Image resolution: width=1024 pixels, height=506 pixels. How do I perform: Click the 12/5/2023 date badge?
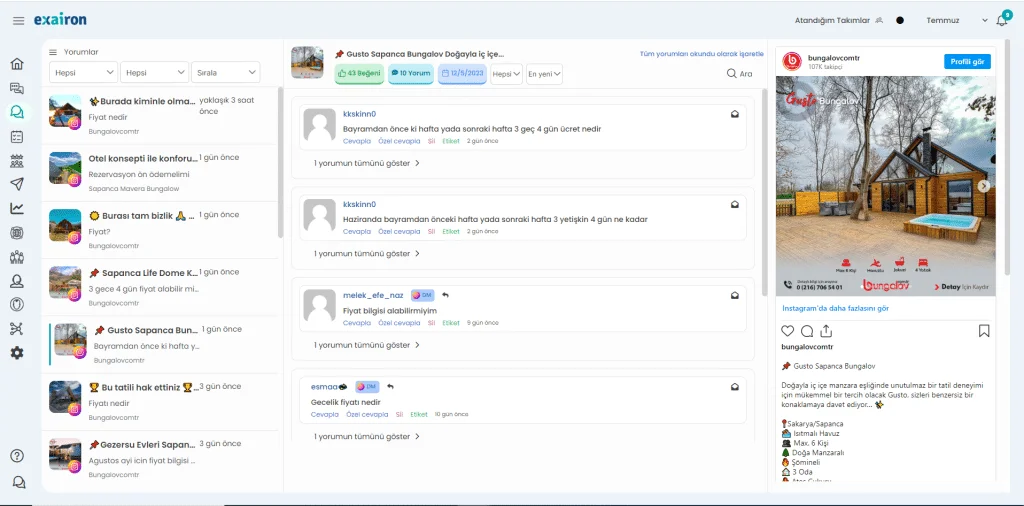(462, 74)
